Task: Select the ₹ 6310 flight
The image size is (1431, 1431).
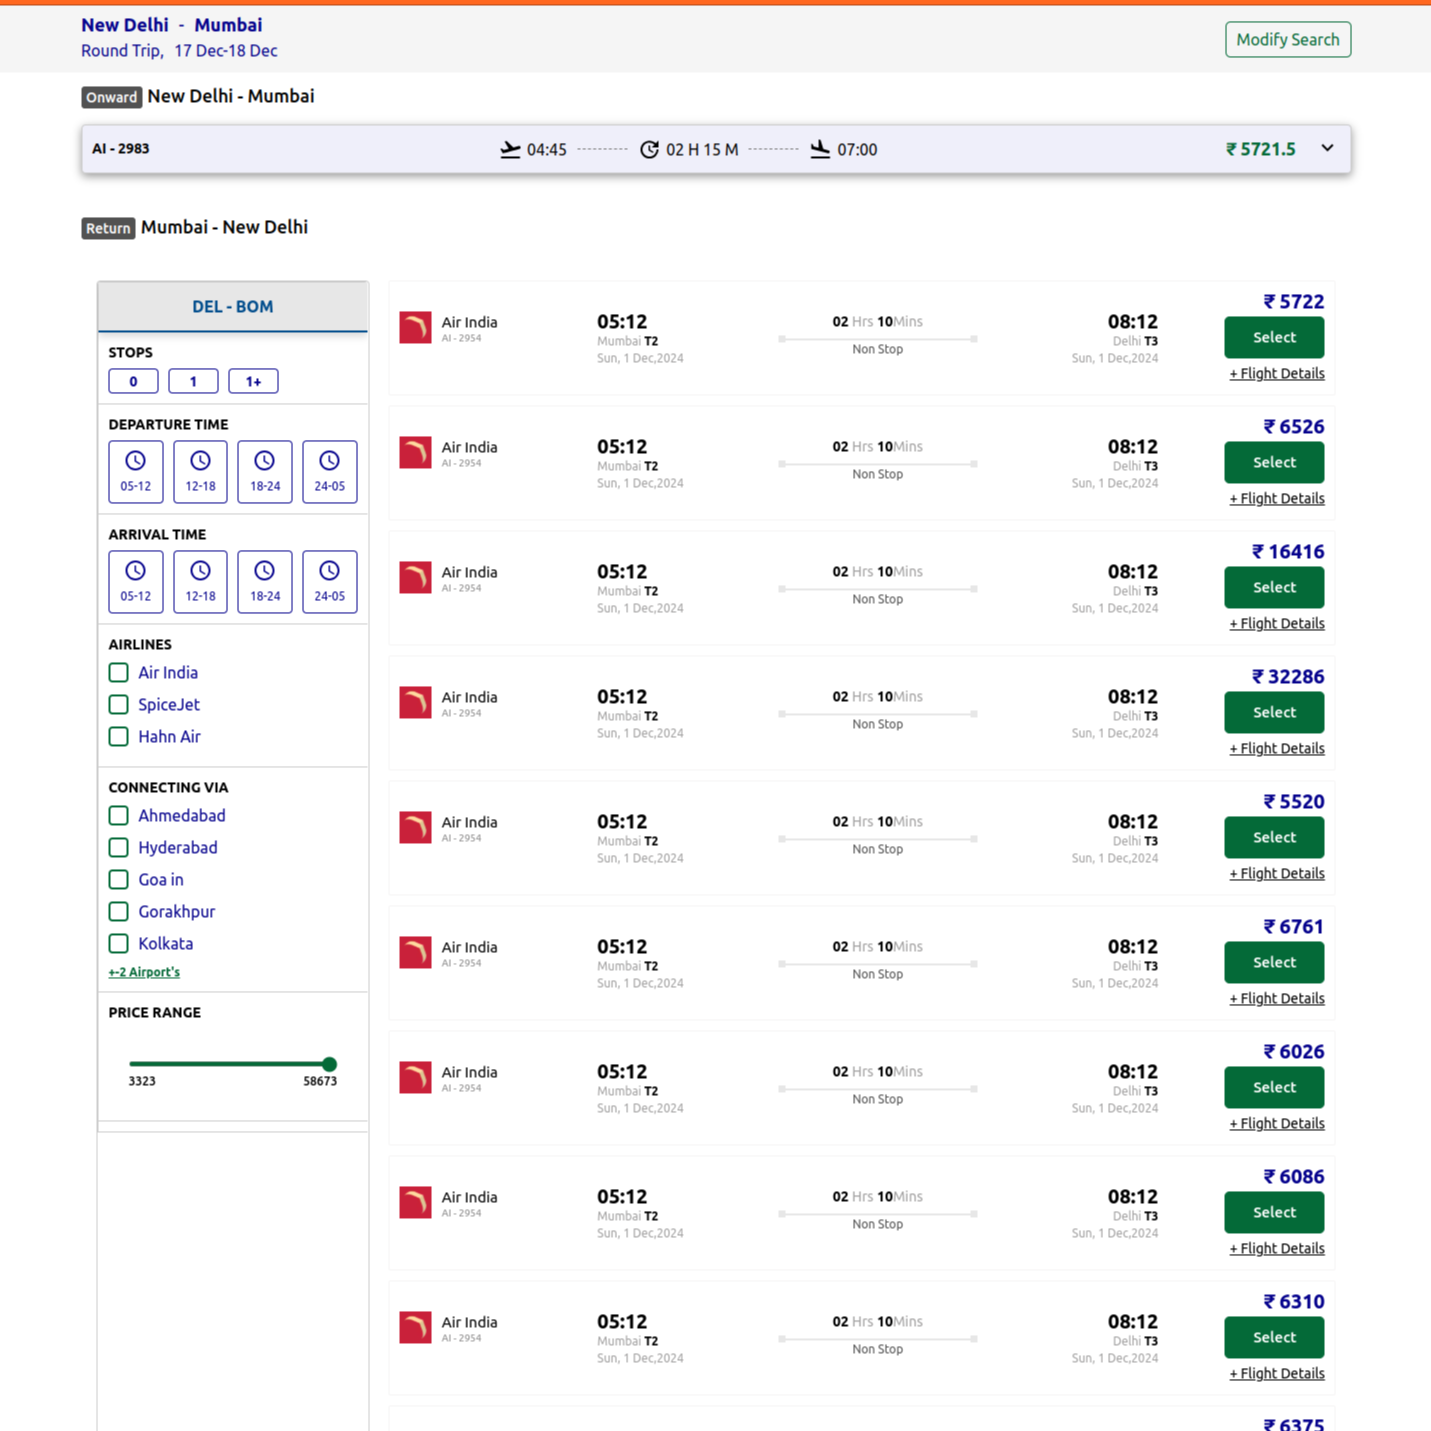Action: tap(1274, 1338)
